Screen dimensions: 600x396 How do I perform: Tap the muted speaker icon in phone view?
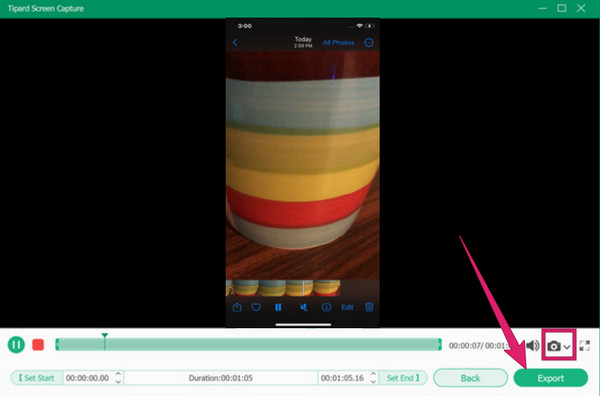[304, 307]
